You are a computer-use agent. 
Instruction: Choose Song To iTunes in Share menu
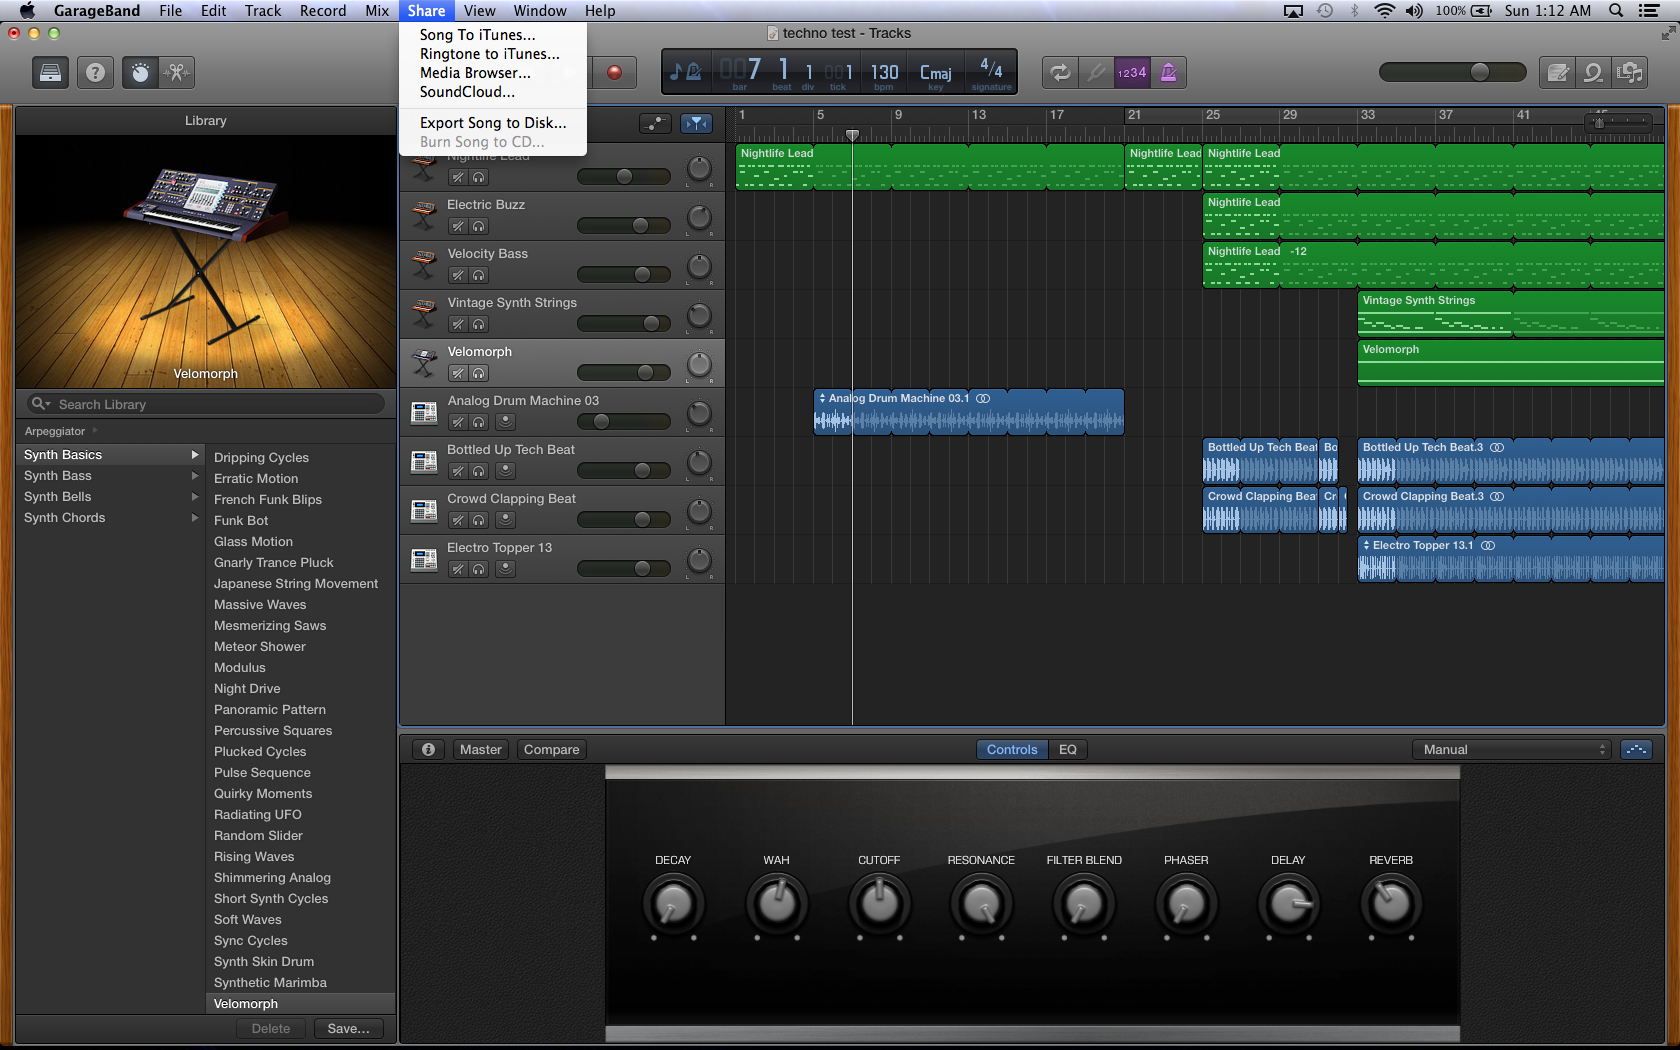click(477, 35)
